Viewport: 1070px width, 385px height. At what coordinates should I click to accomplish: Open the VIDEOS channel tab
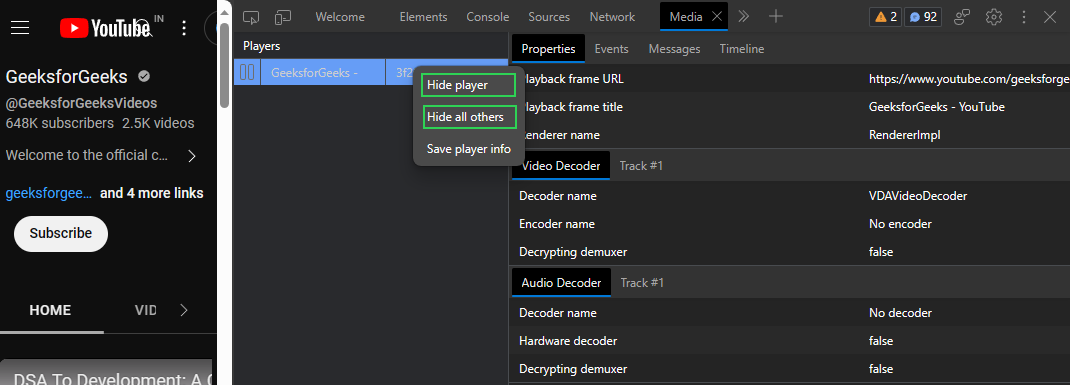coord(146,311)
